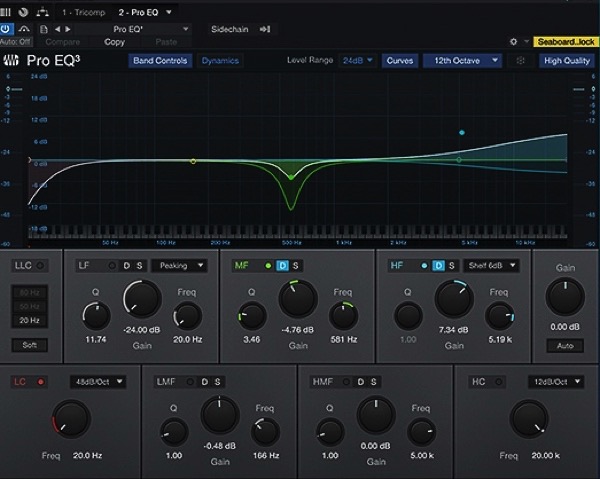Toggle the MF band D dynamics button

[282, 266]
